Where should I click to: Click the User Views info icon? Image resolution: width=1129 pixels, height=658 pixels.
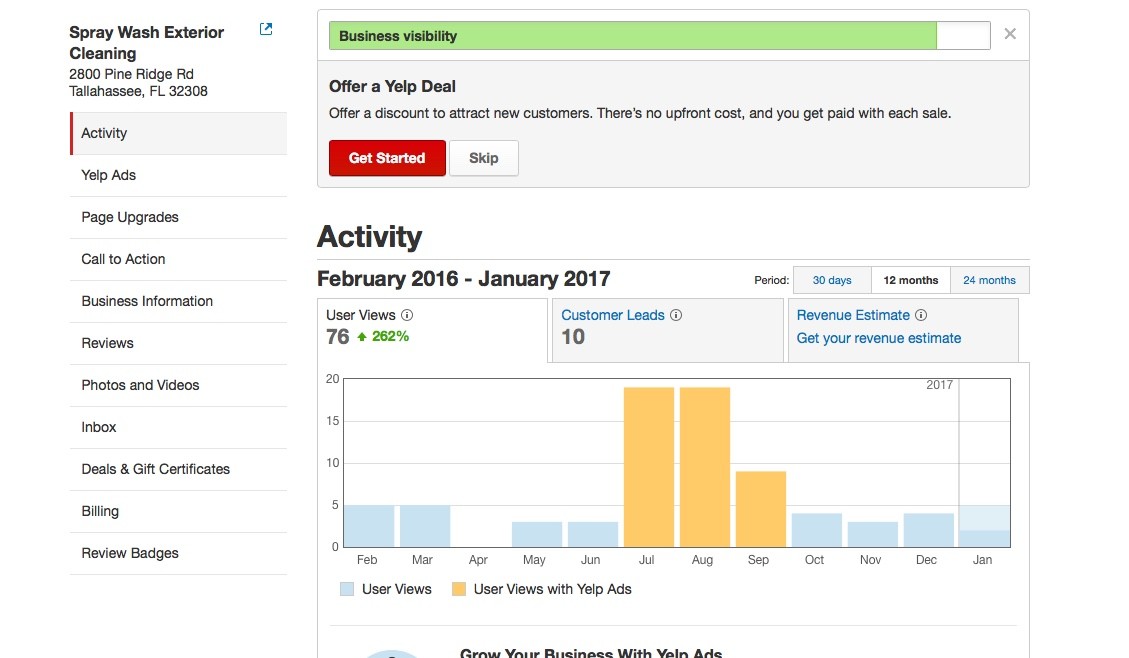click(x=407, y=315)
